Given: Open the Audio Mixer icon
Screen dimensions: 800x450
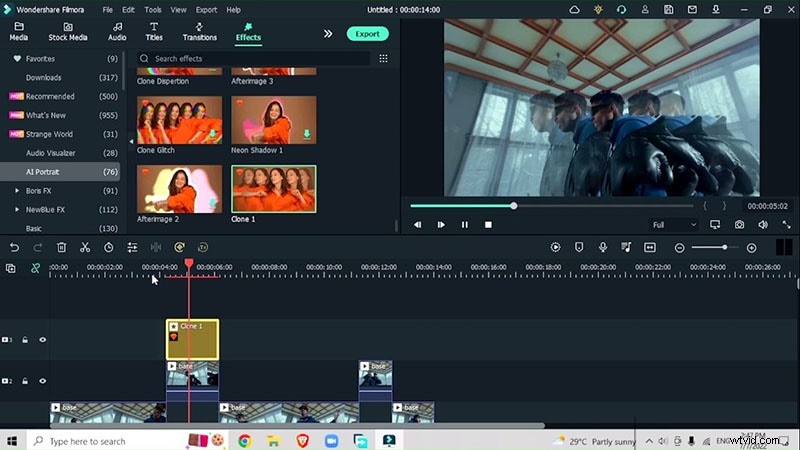Looking at the screenshot, I should pyautogui.click(x=626, y=247).
